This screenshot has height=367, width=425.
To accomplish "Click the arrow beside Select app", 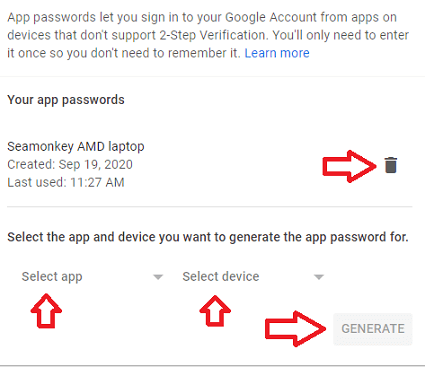I will [x=158, y=277].
